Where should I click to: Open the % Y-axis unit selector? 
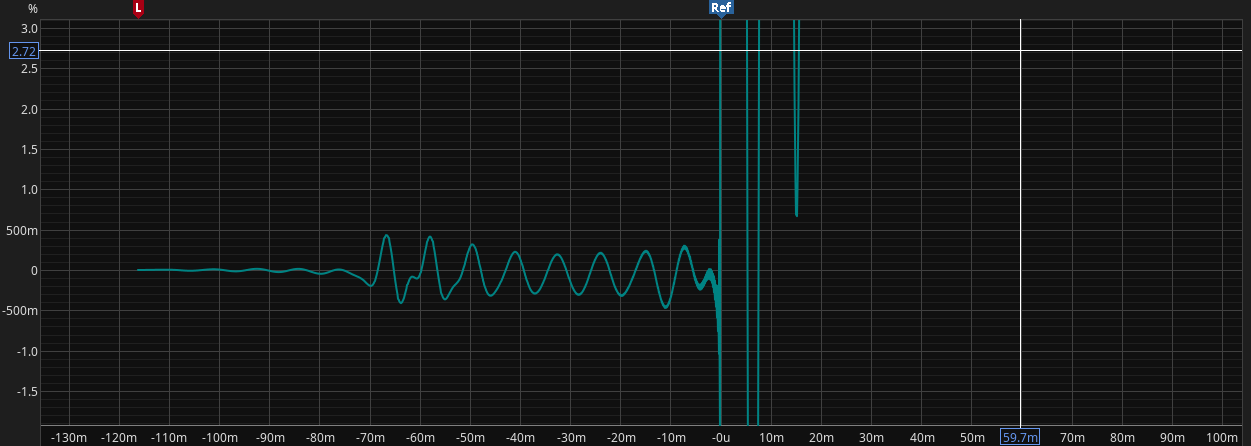[33, 9]
